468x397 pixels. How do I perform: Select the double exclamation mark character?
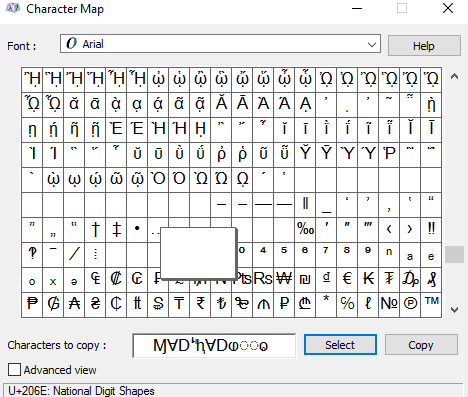pyautogui.click(x=431, y=229)
